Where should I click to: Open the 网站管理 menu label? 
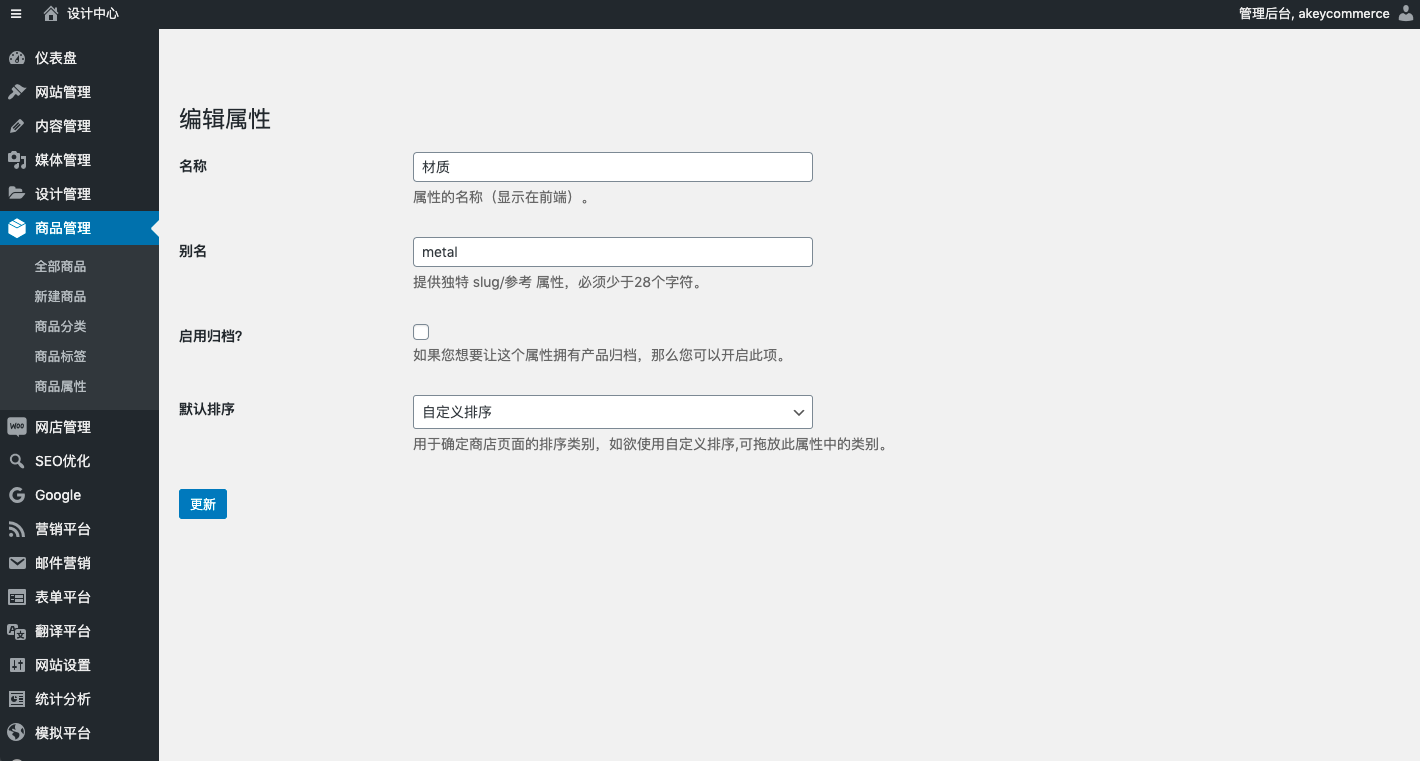click(63, 92)
